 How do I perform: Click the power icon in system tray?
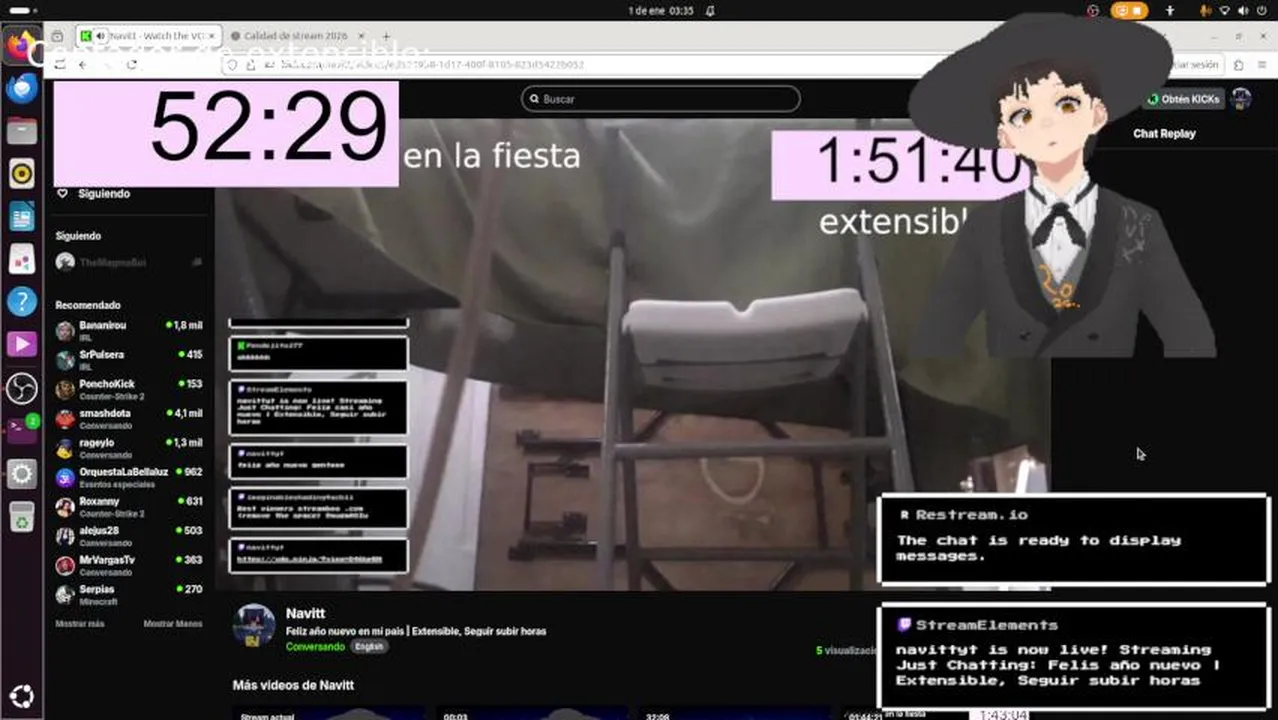click(1261, 11)
